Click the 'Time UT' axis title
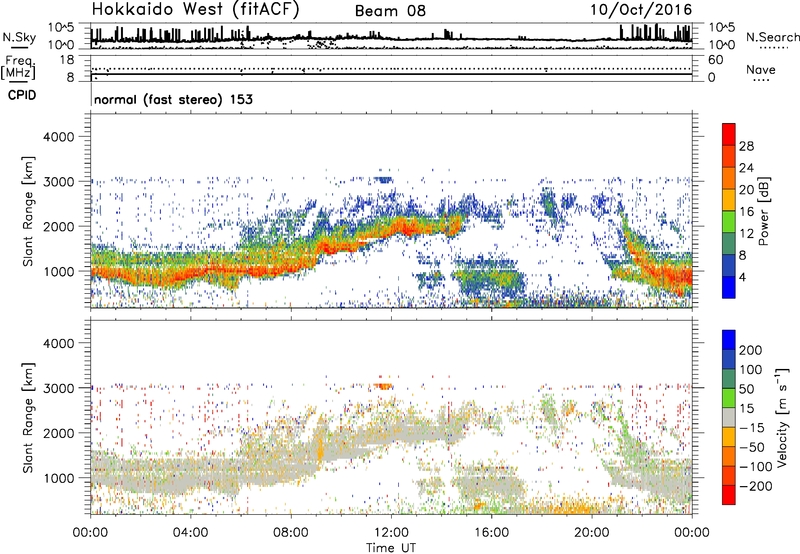 click(391, 548)
